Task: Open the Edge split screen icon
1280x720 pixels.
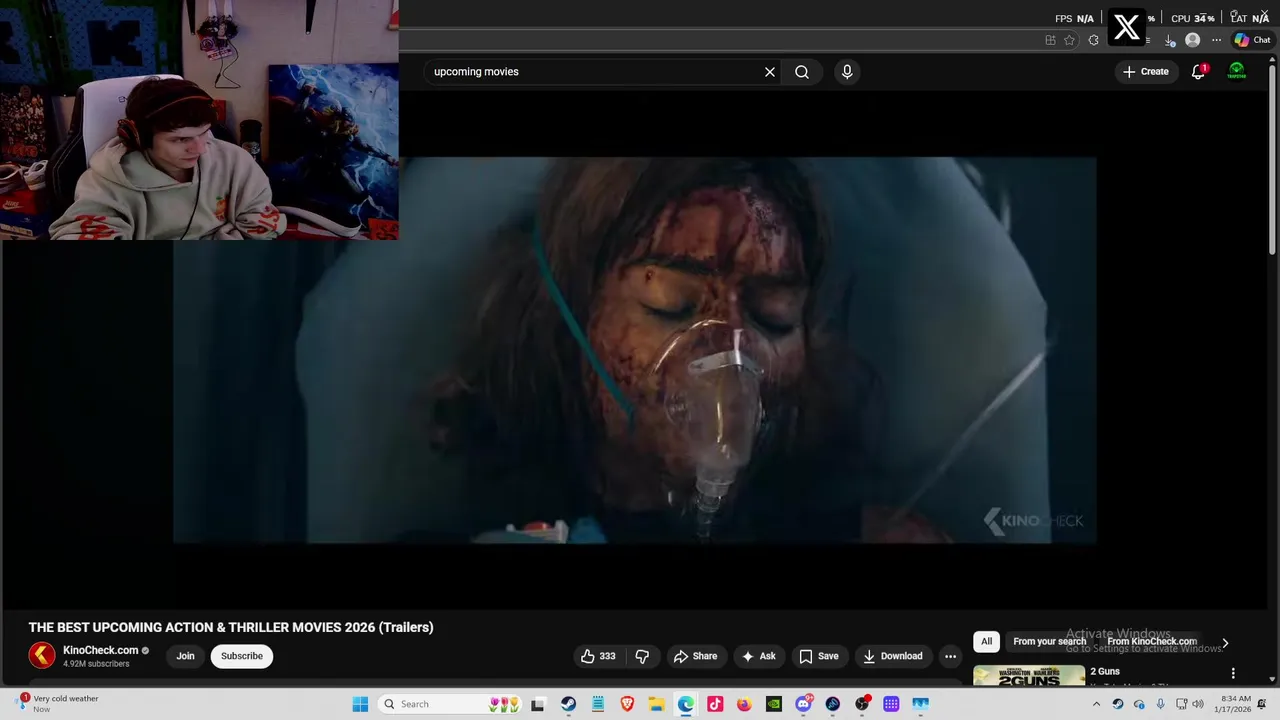Action: [x=1050, y=40]
